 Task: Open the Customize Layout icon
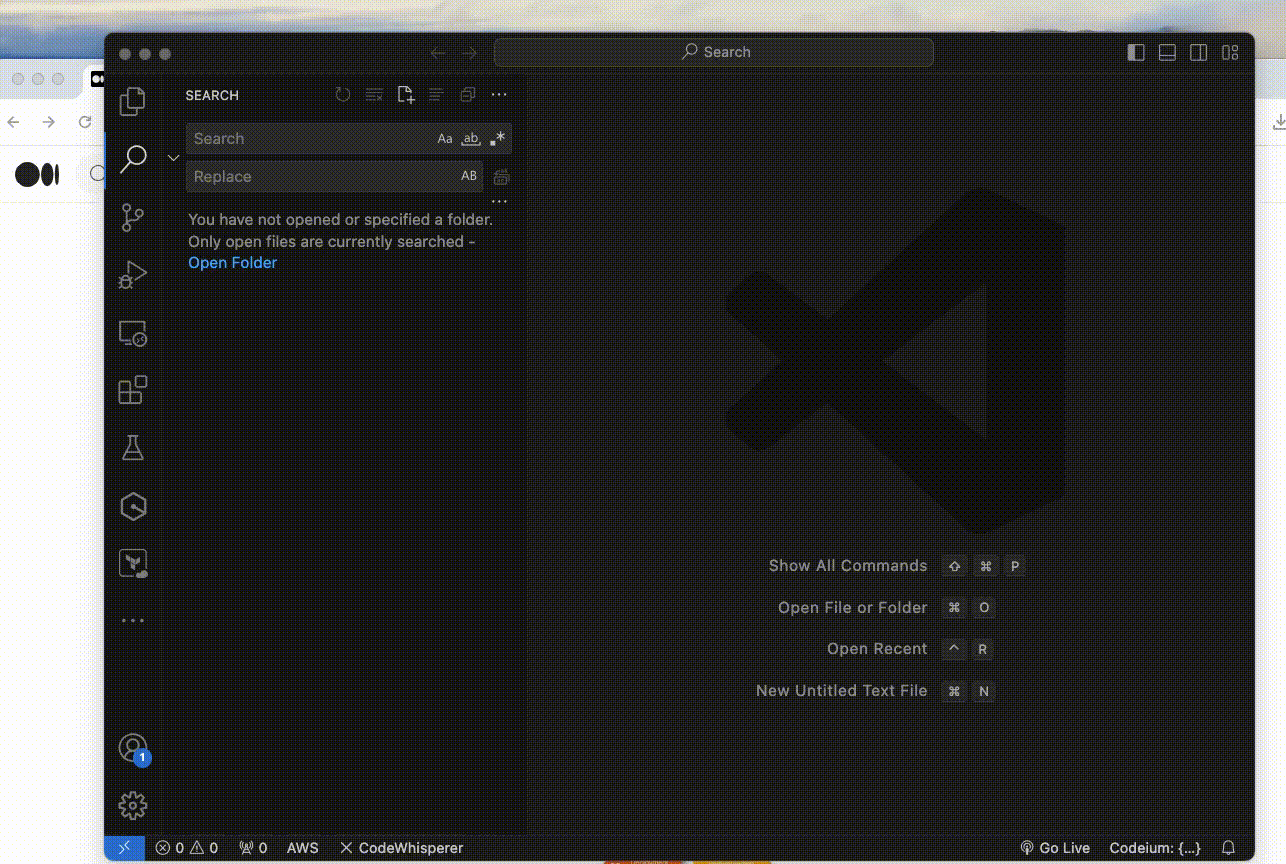pyautogui.click(x=1229, y=53)
